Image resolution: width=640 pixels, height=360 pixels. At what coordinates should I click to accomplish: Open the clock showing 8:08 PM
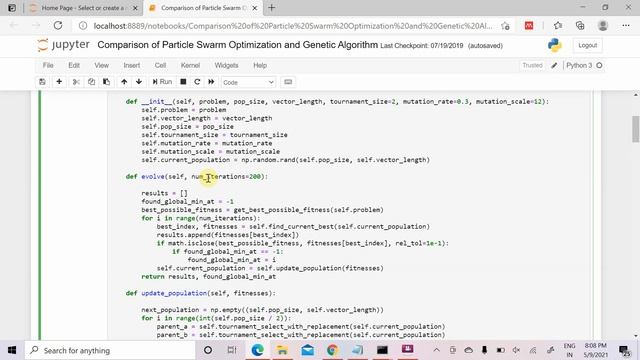click(596, 350)
